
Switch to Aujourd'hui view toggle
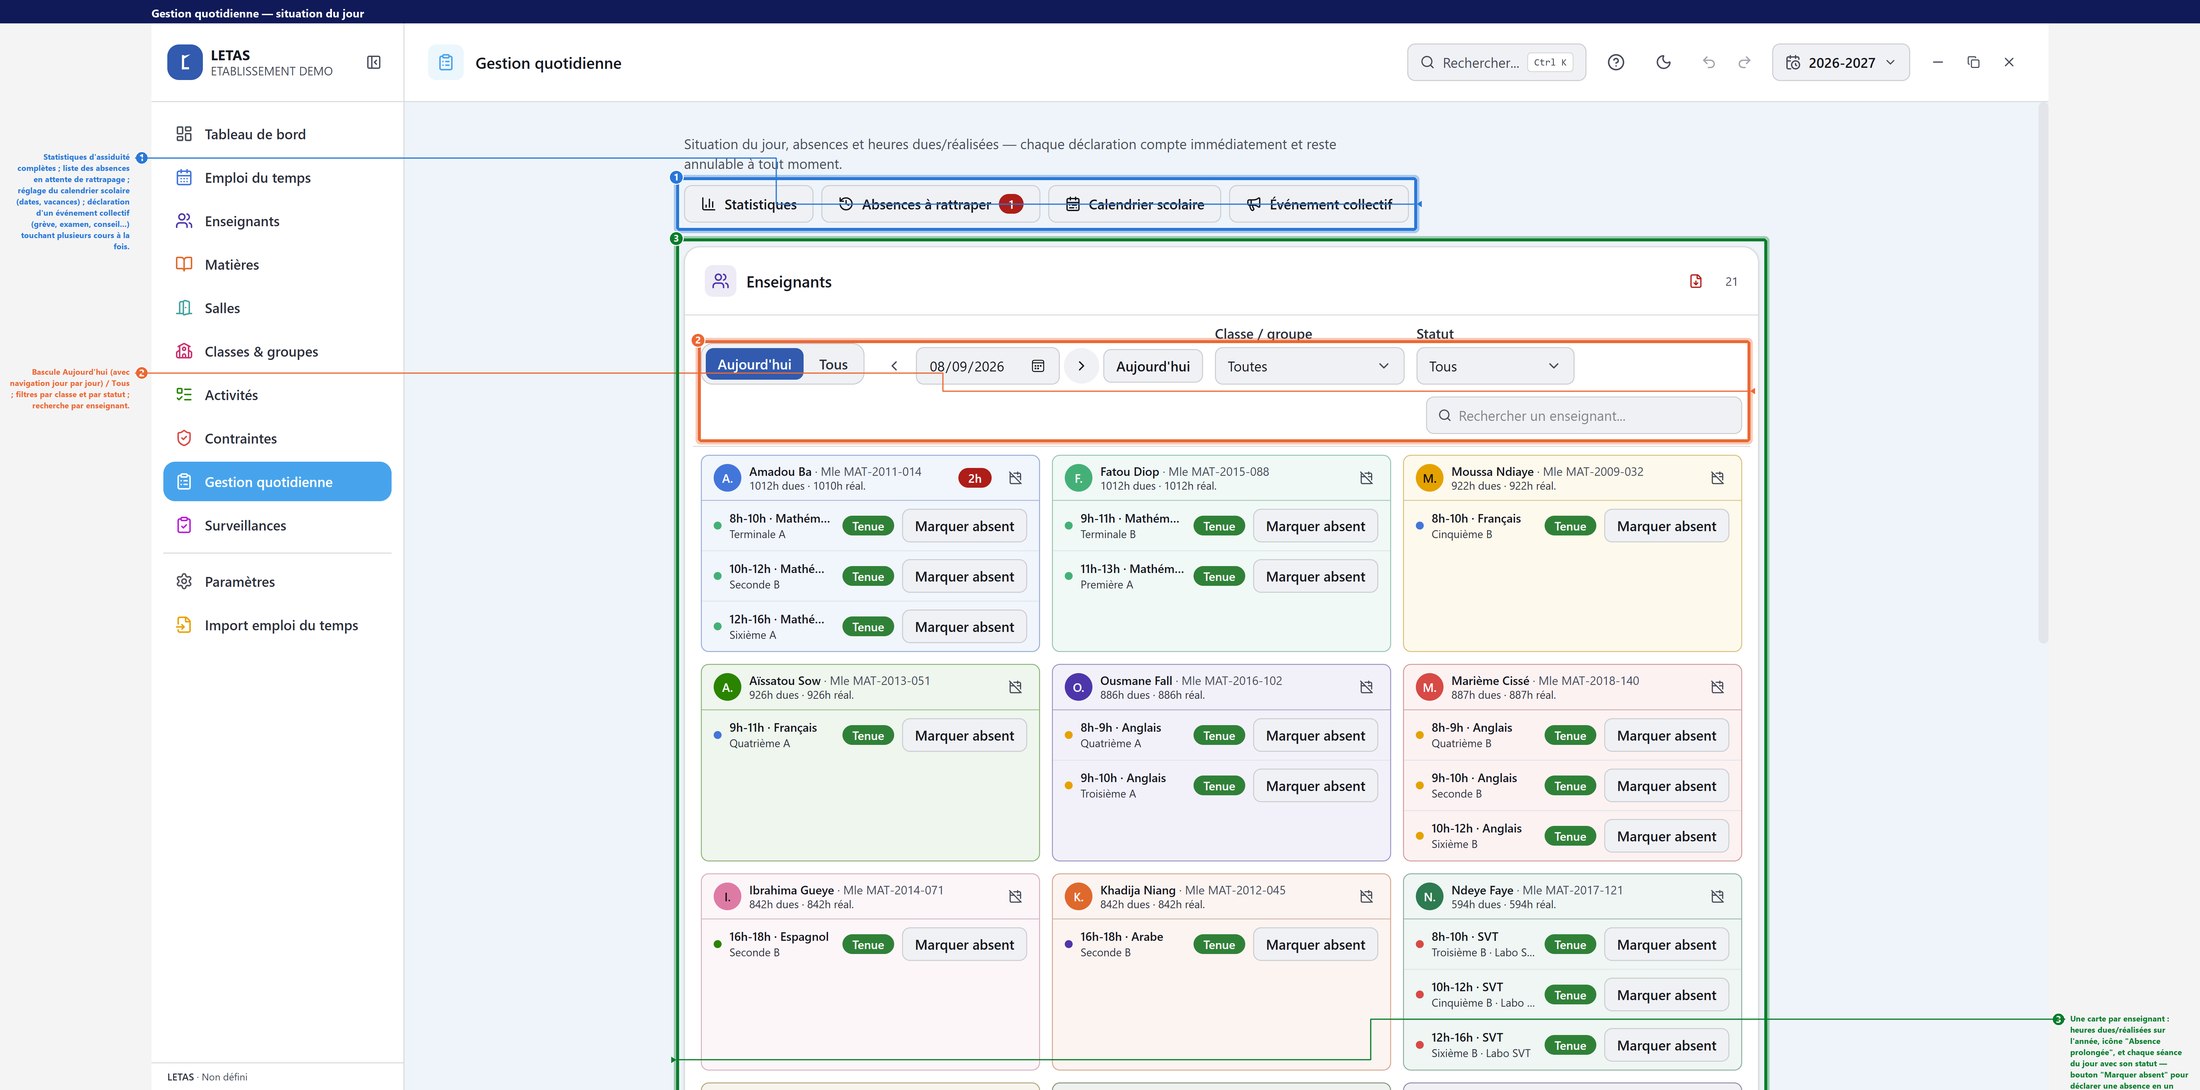[x=754, y=365]
